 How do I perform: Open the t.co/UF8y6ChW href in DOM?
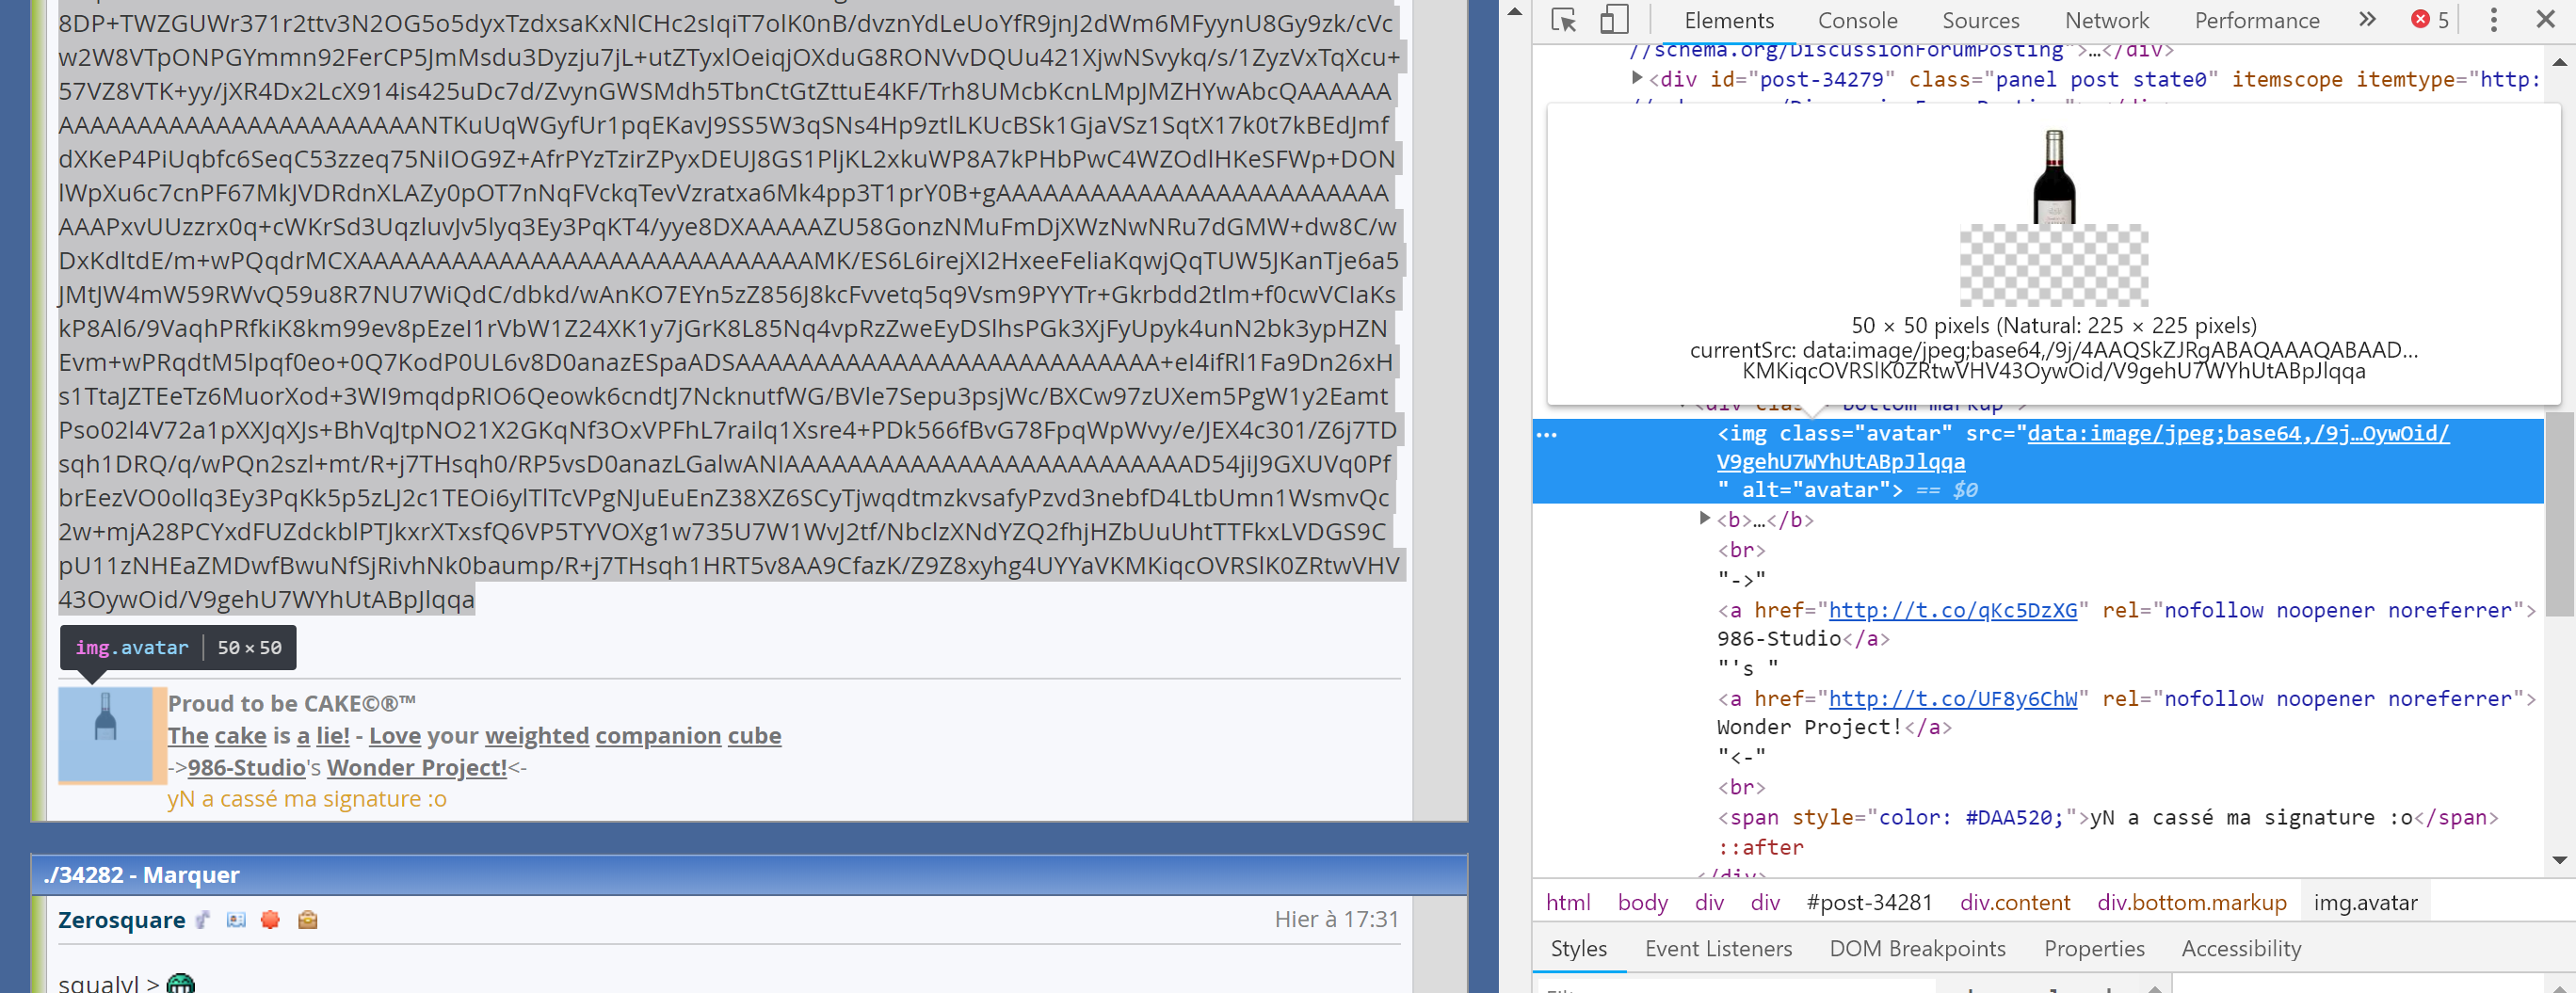tap(1952, 699)
